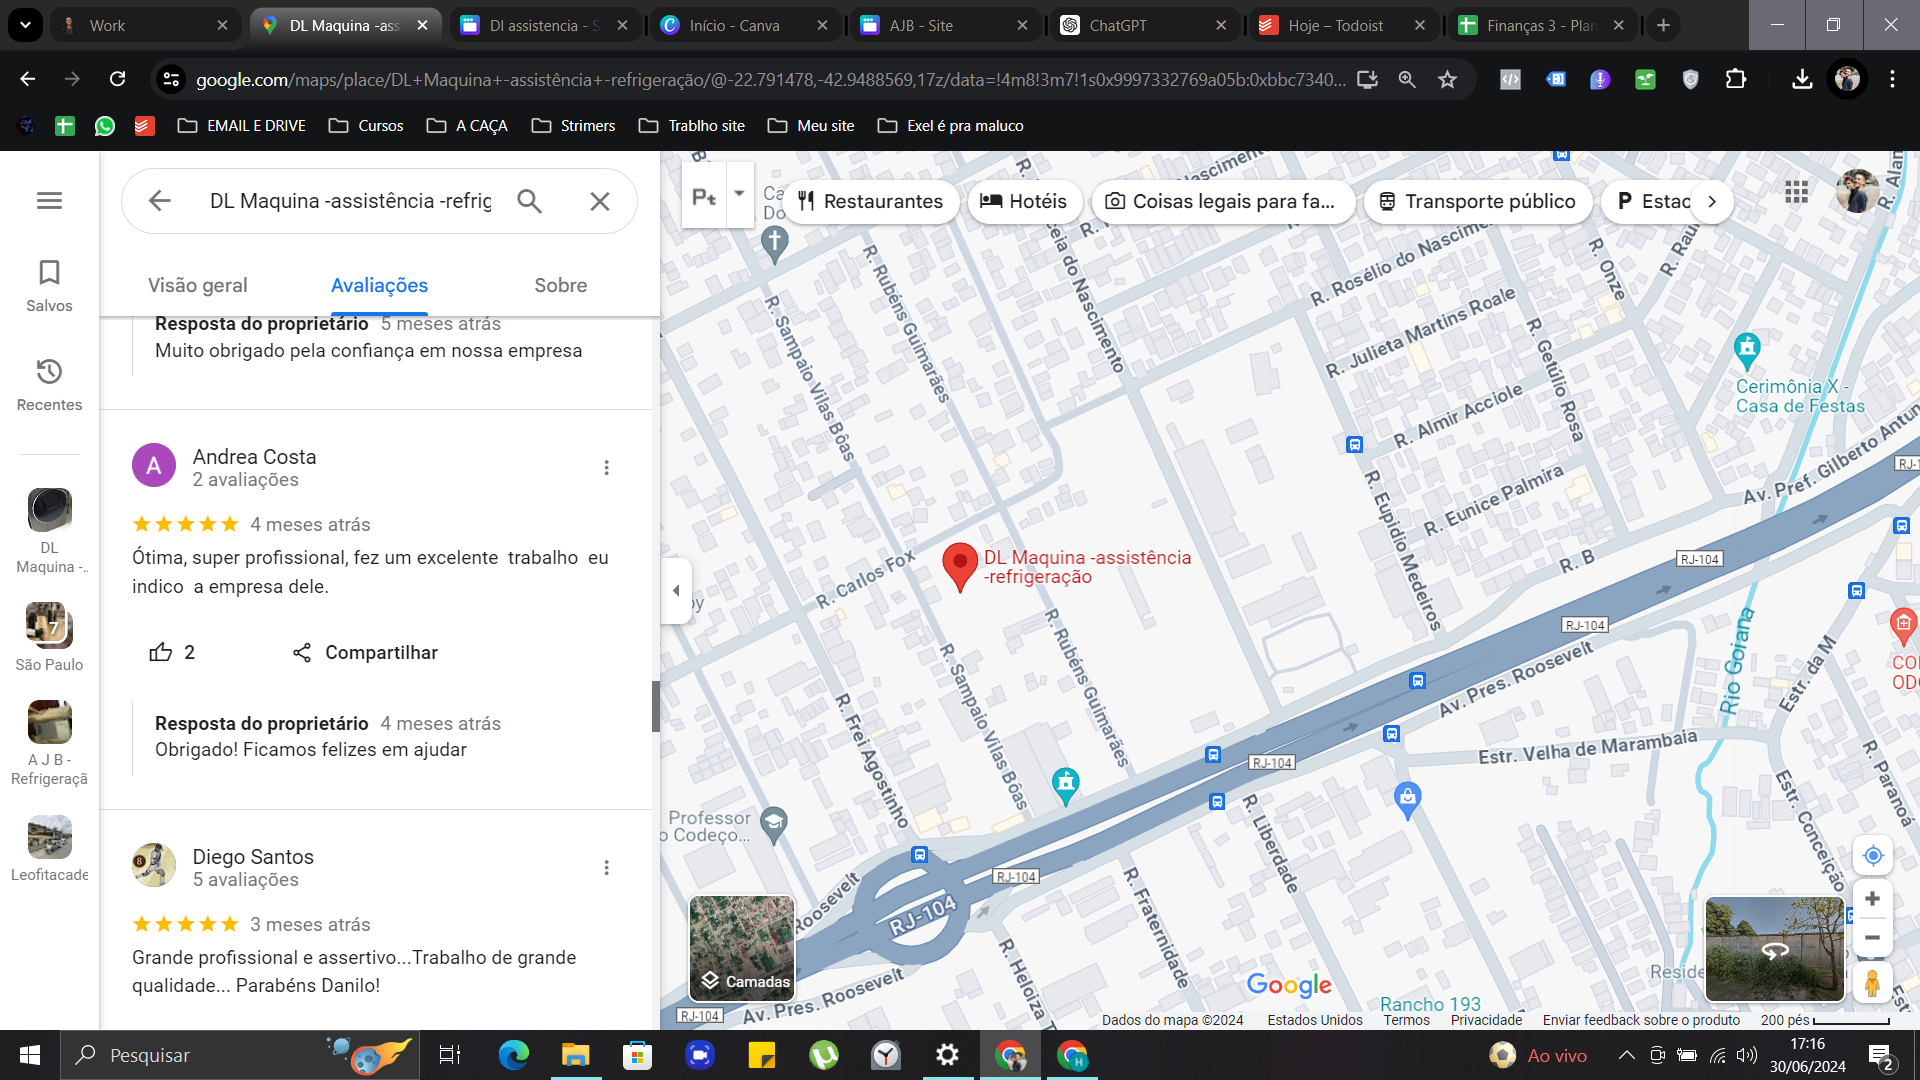Open Termos link at map footer
This screenshot has height=1080, width=1920.
click(1406, 1020)
